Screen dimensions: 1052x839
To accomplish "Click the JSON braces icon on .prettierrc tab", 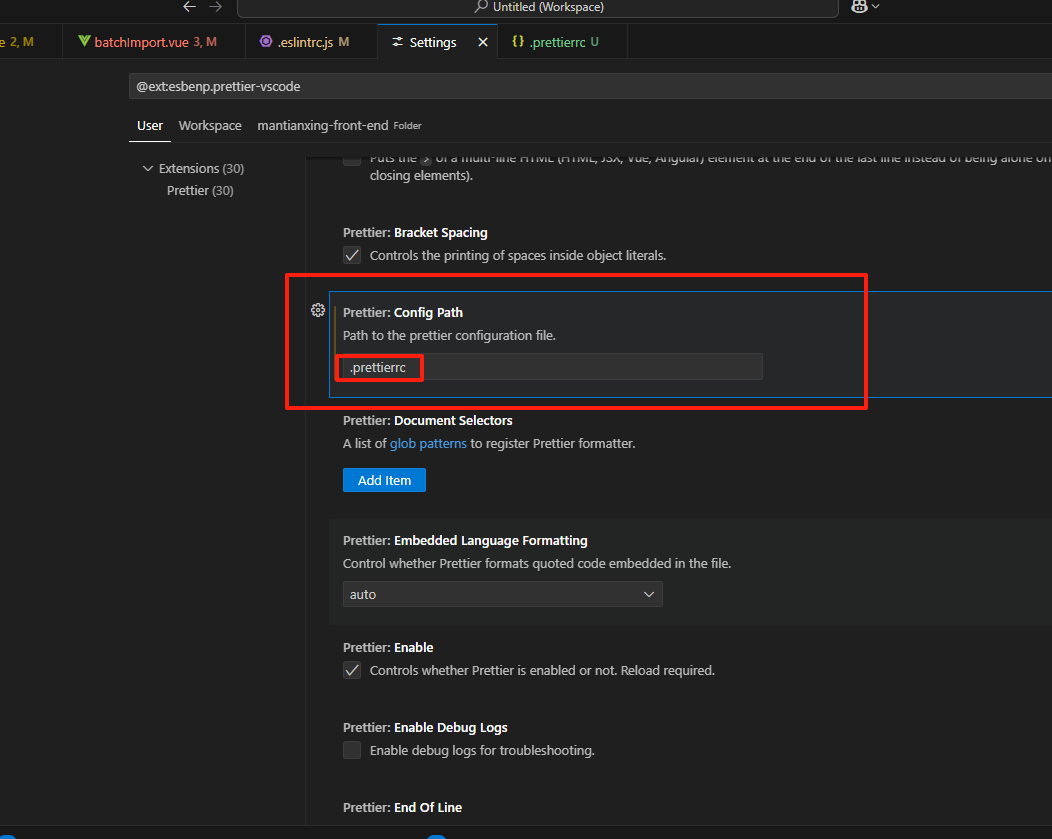I will tap(518, 41).
